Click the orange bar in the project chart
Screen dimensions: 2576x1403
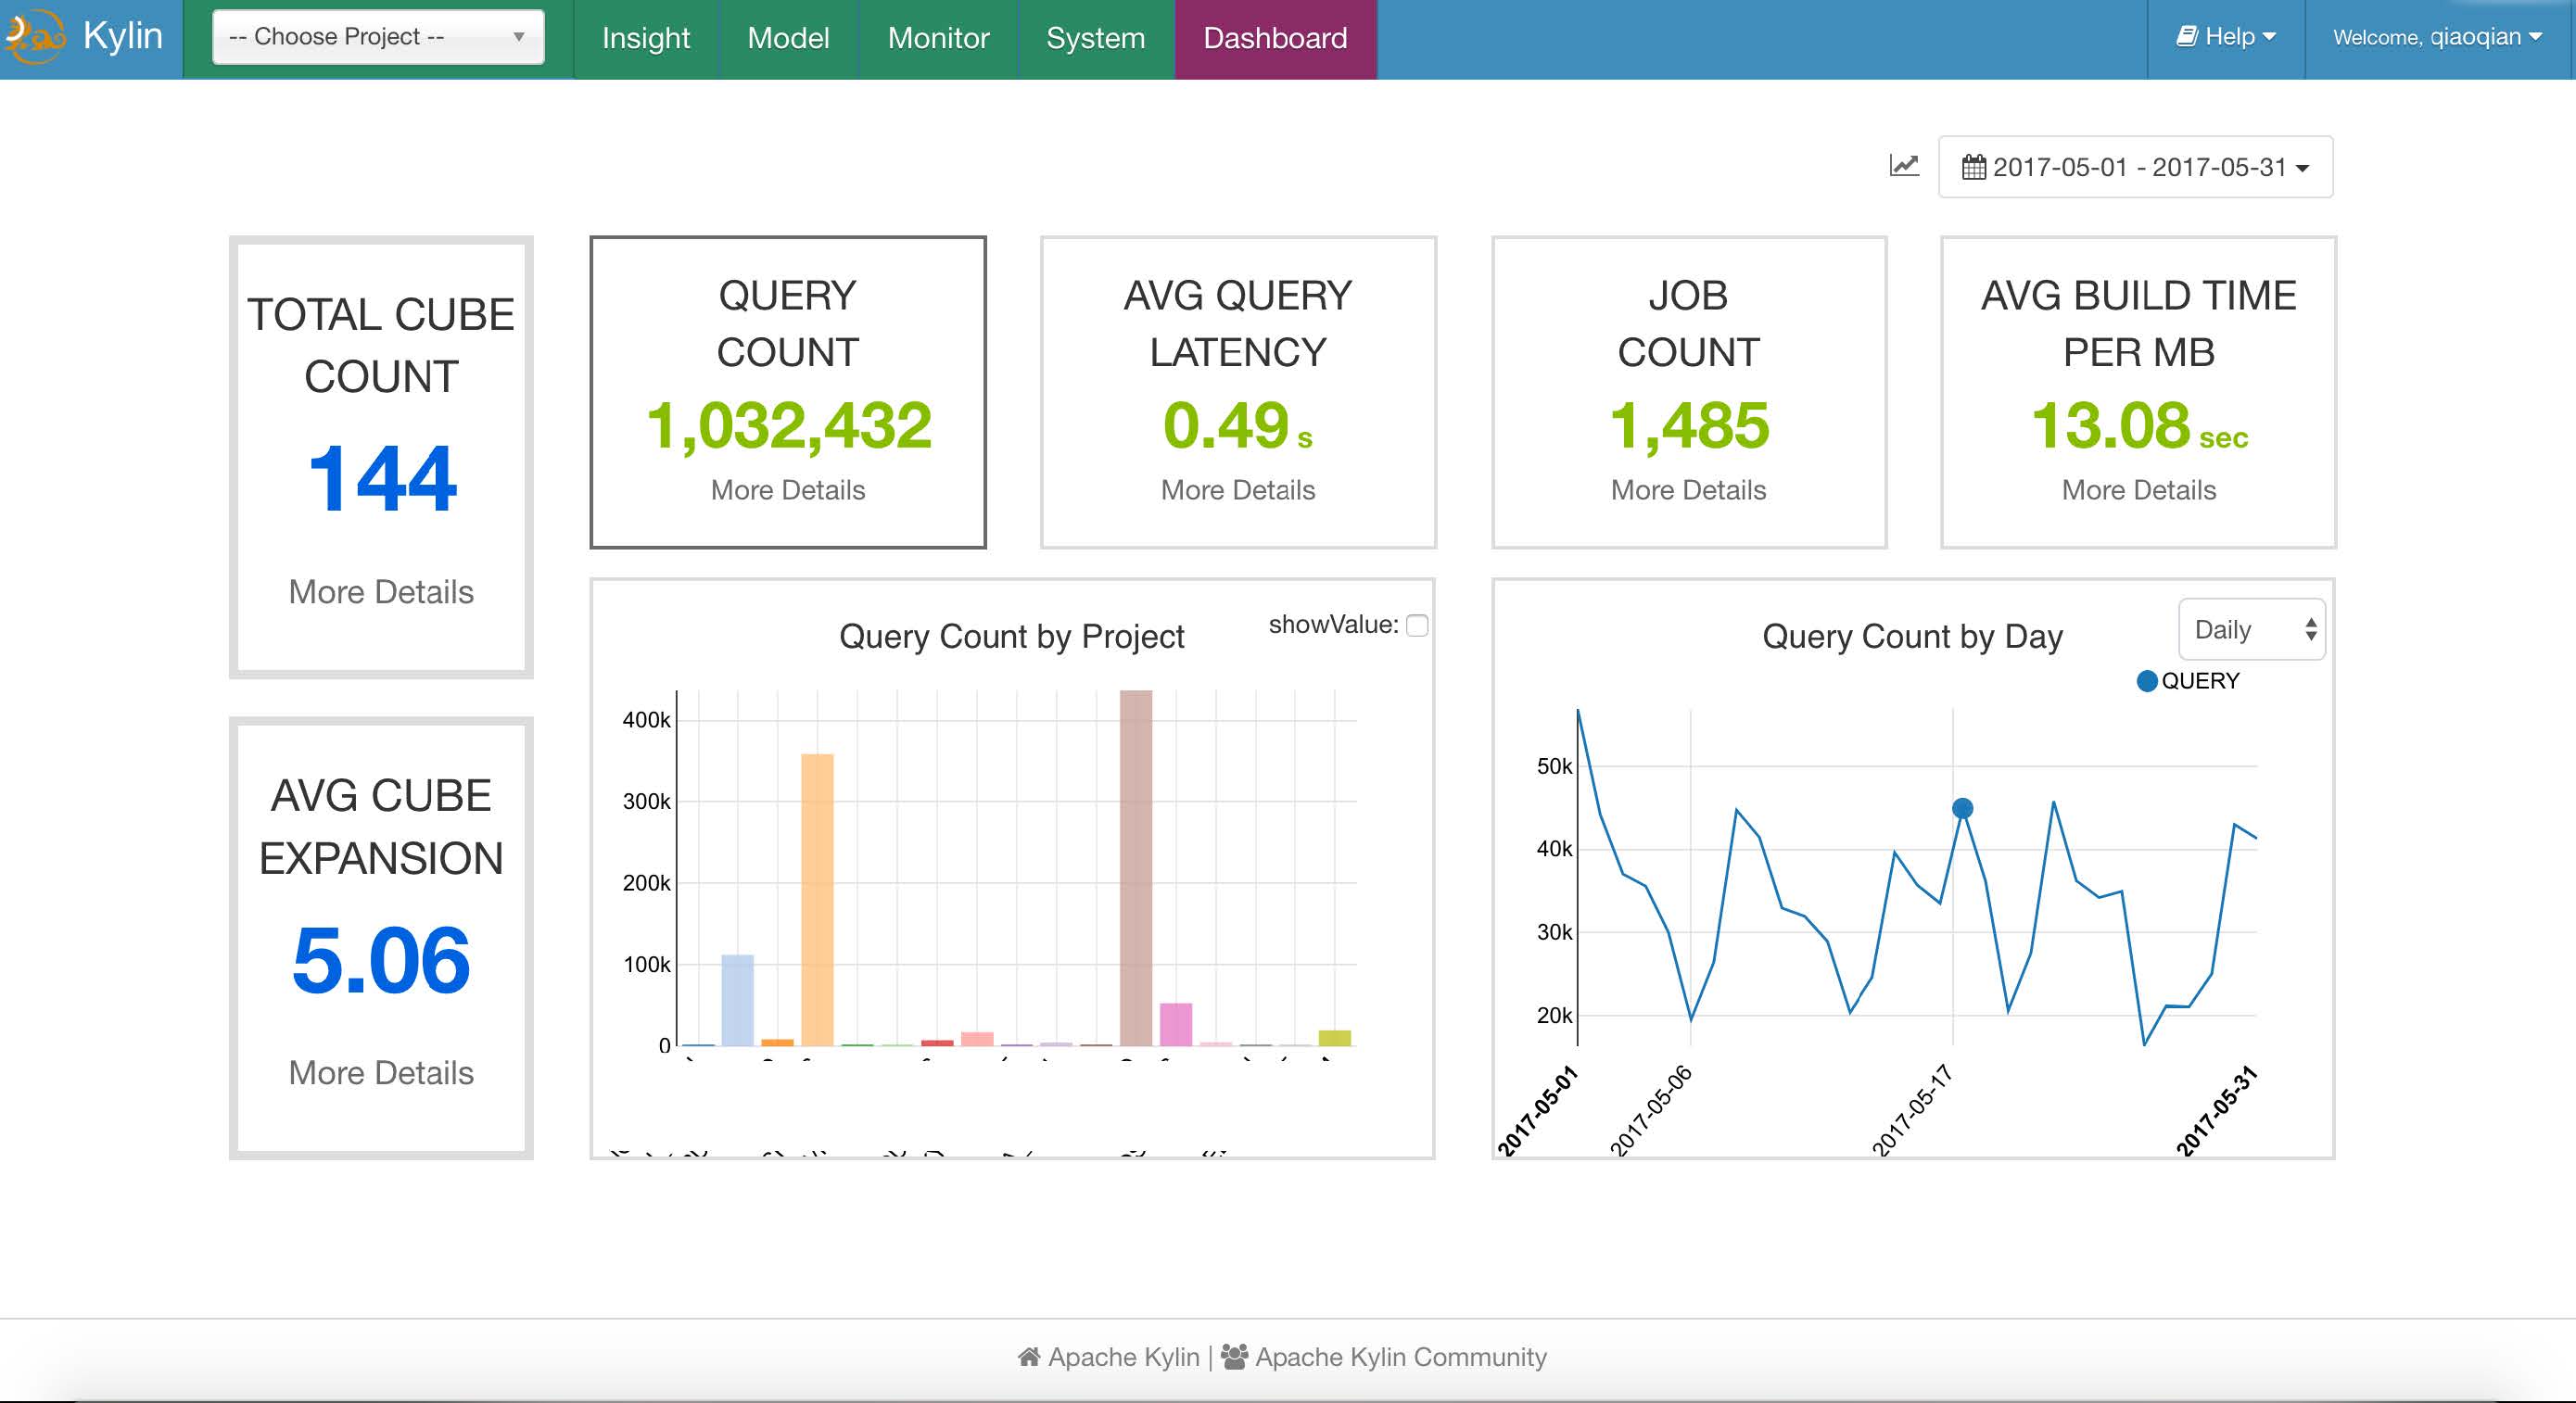(817, 900)
